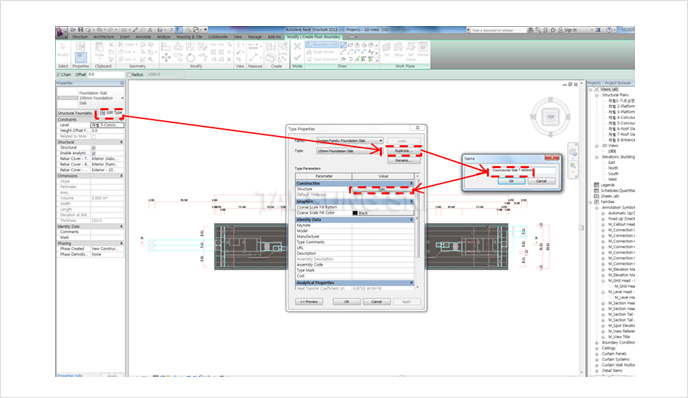Click Cancel in the Type Properties dialog
Screen dimensions: 688x398
[x=377, y=302]
